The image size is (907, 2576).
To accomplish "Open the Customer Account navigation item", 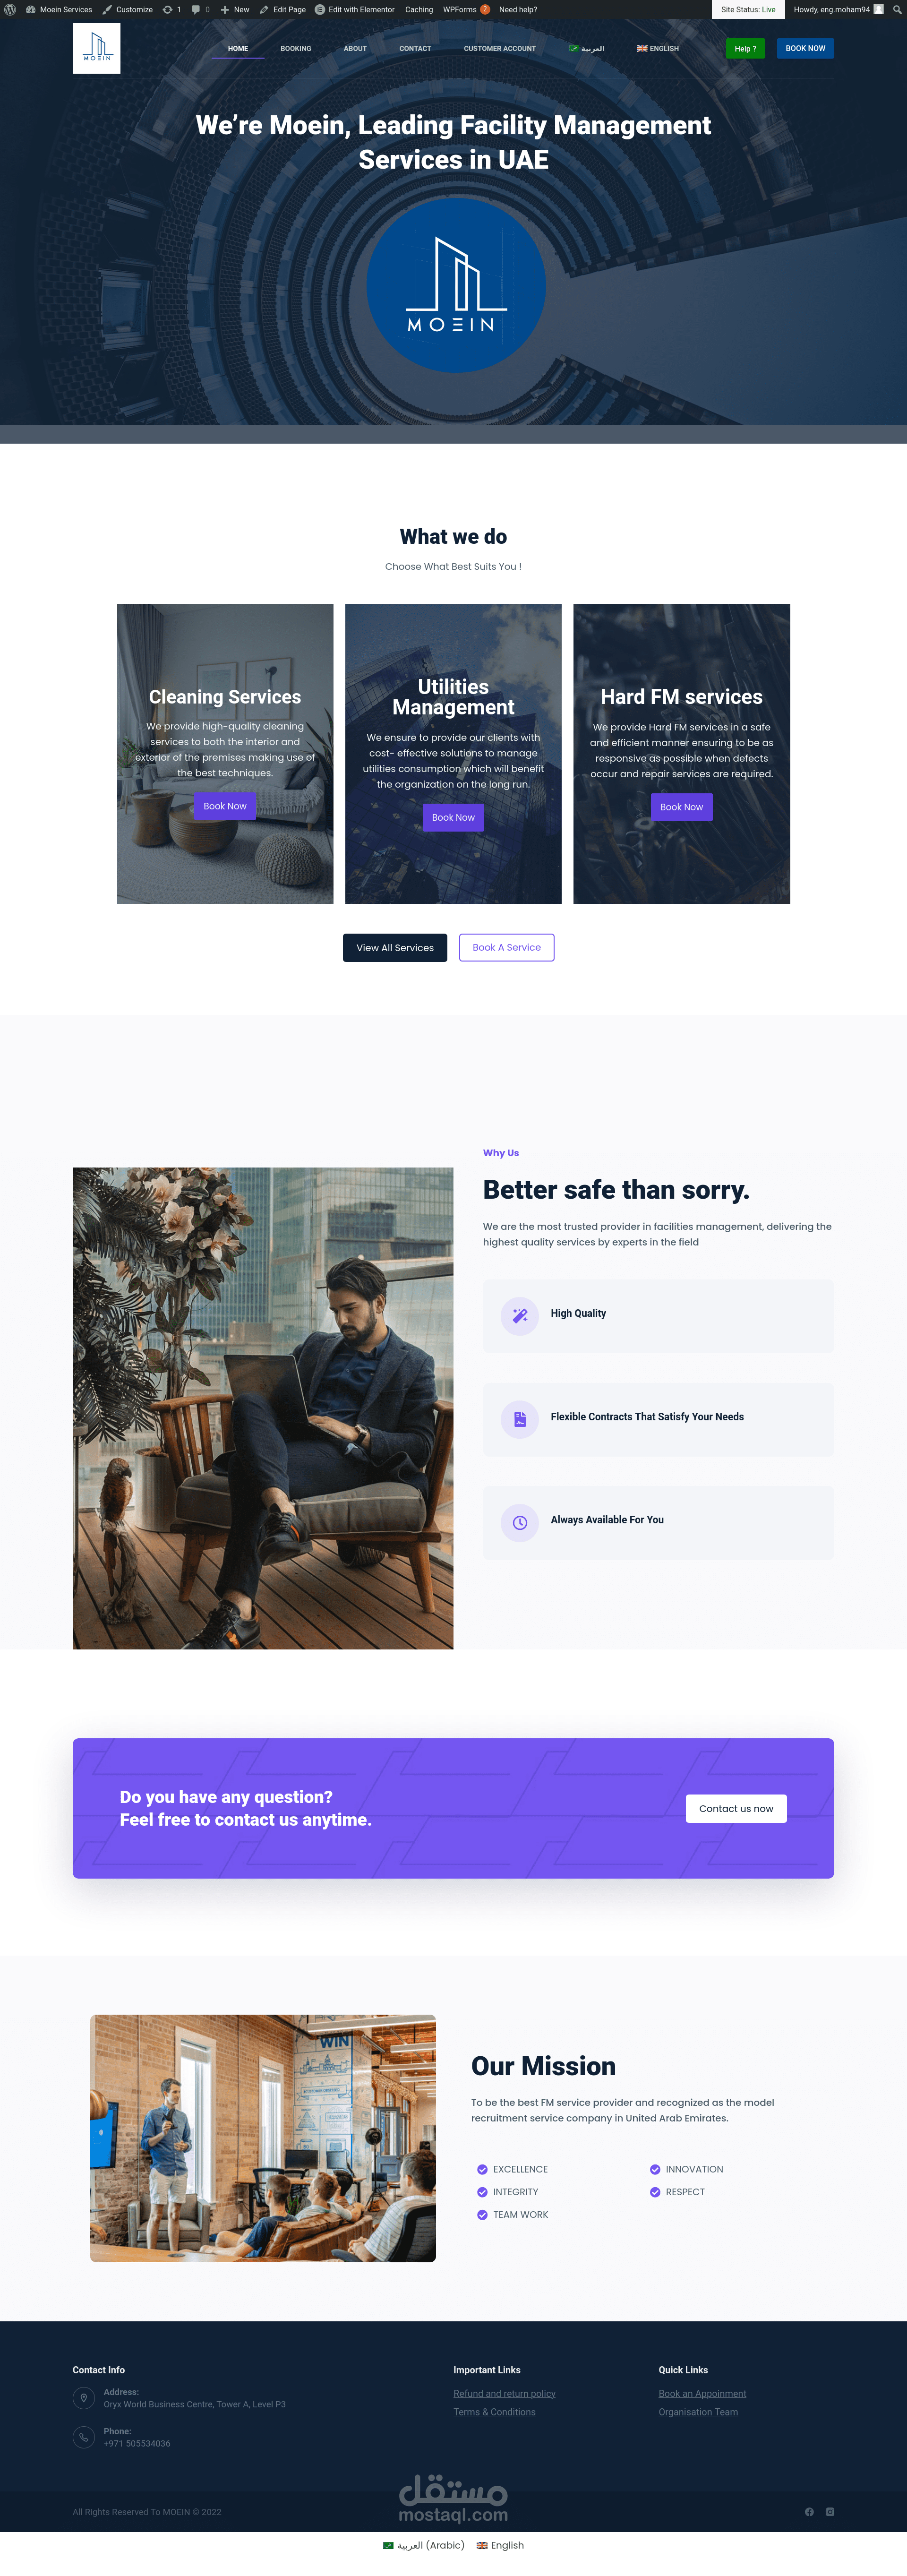I will click(500, 48).
